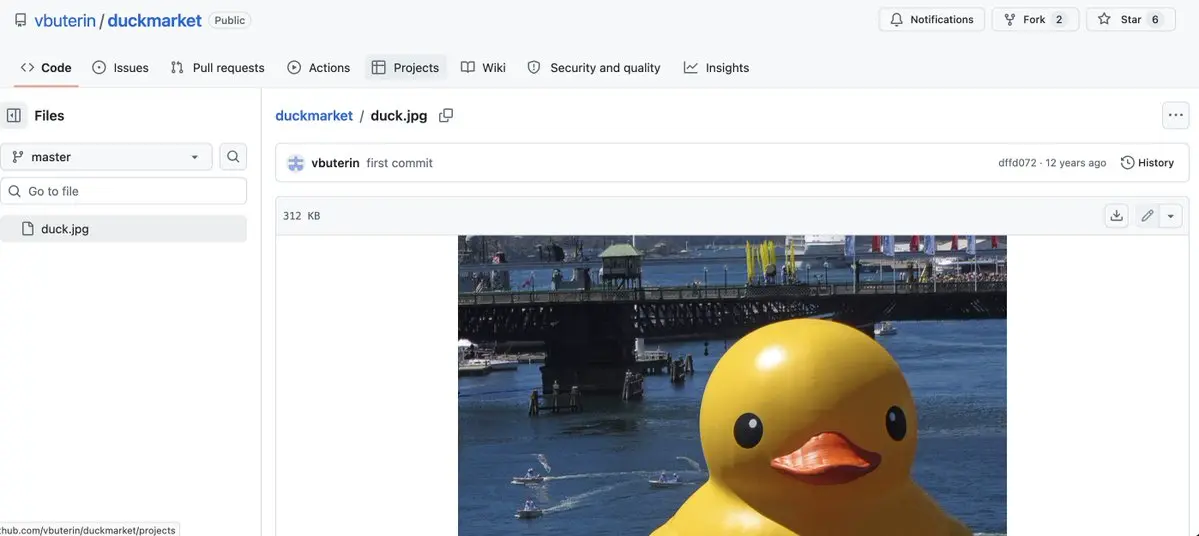
Task: Open the 'first commit' message link
Action: (x=399, y=163)
